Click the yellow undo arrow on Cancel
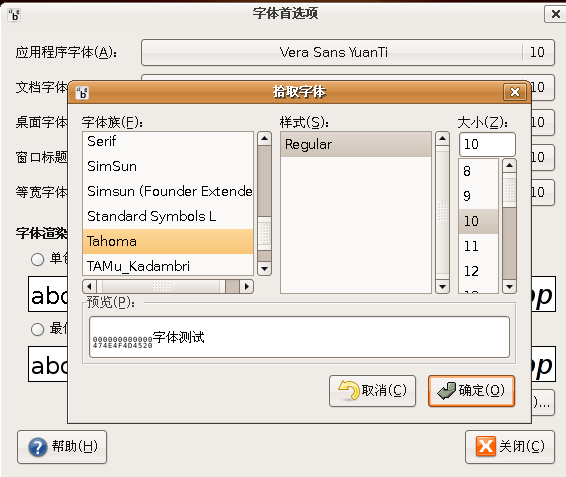 (348, 390)
